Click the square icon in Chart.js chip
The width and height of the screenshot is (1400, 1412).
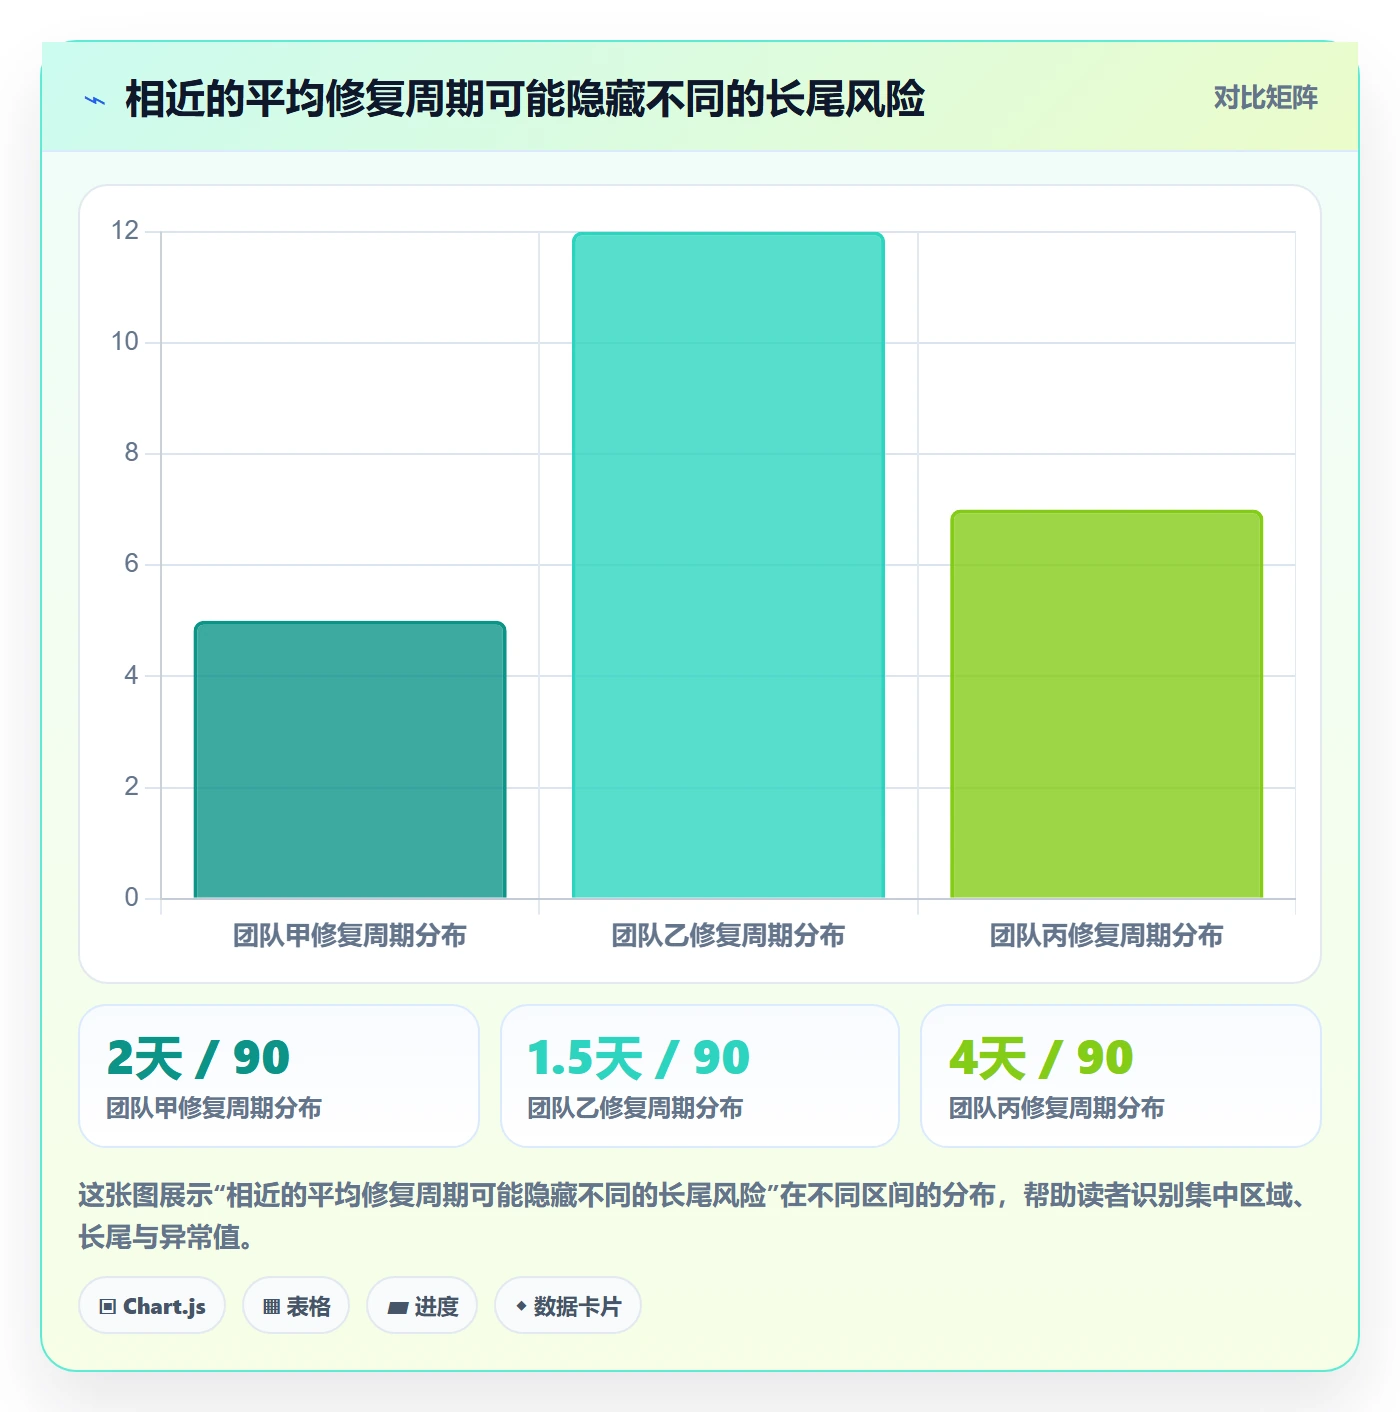(x=108, y=1307)
